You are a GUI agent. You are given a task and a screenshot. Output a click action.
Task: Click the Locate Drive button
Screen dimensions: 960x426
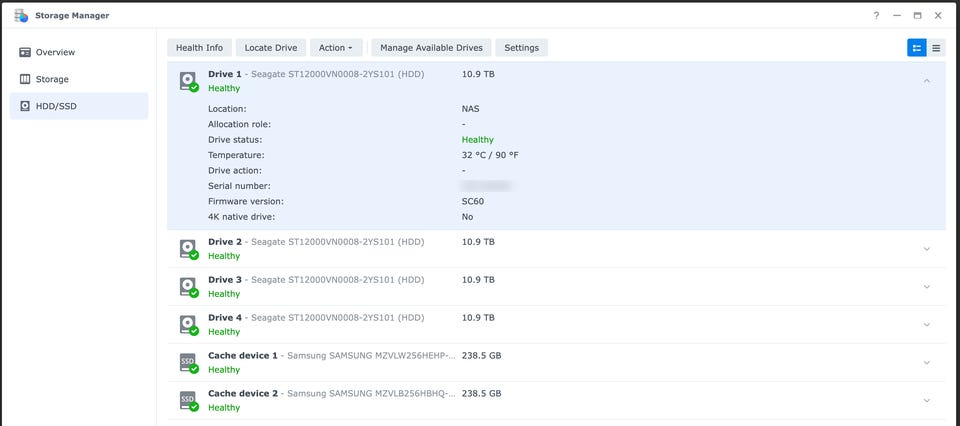[271, 48]
